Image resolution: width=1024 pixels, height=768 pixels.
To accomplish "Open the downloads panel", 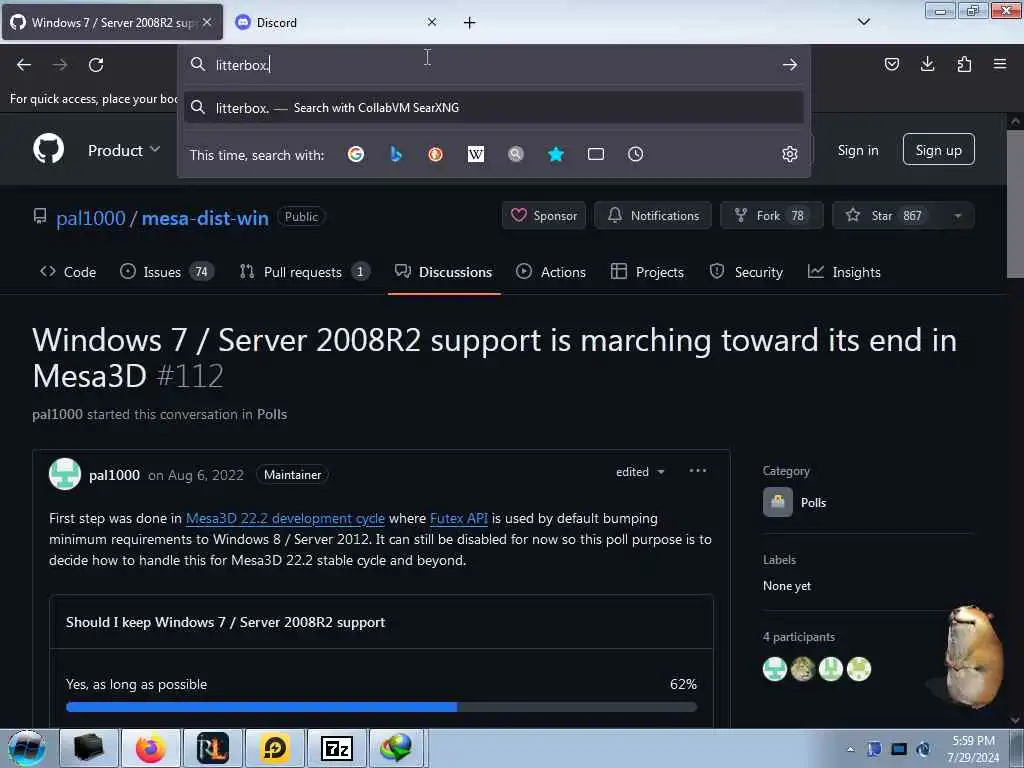I will [x=927, y=64].
